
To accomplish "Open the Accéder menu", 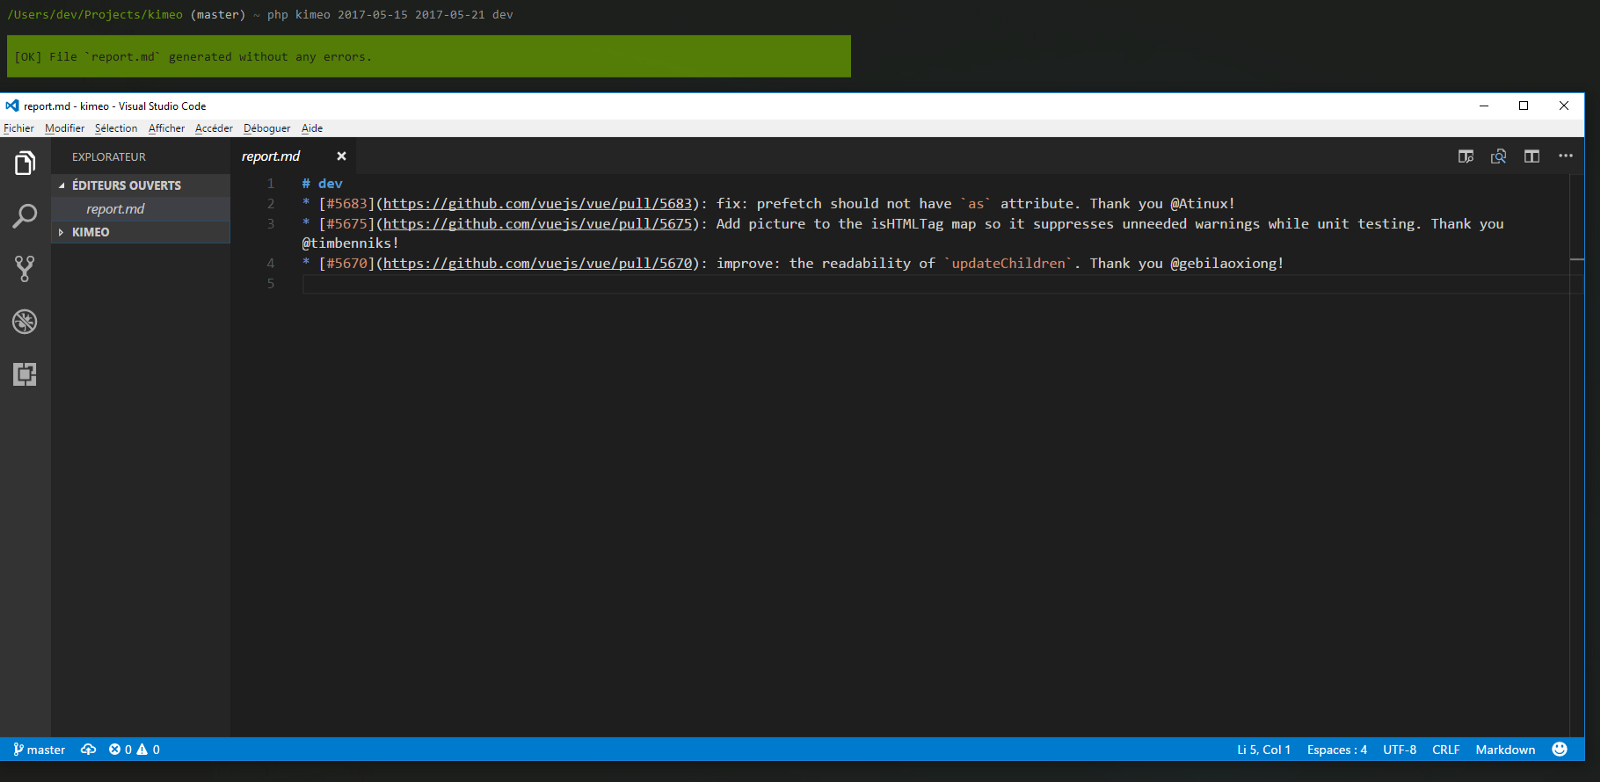I will tap(214, 128).
